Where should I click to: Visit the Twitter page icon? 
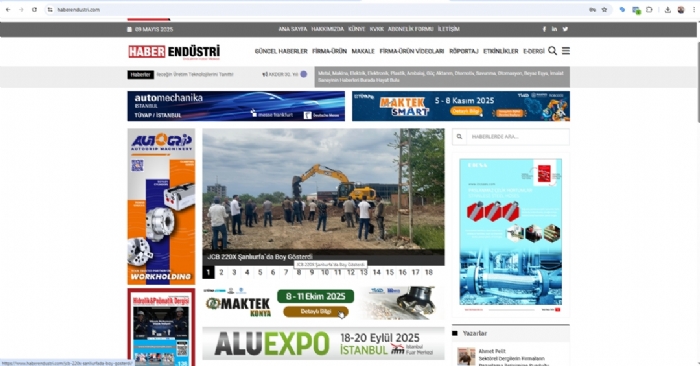tap(565, 29)
